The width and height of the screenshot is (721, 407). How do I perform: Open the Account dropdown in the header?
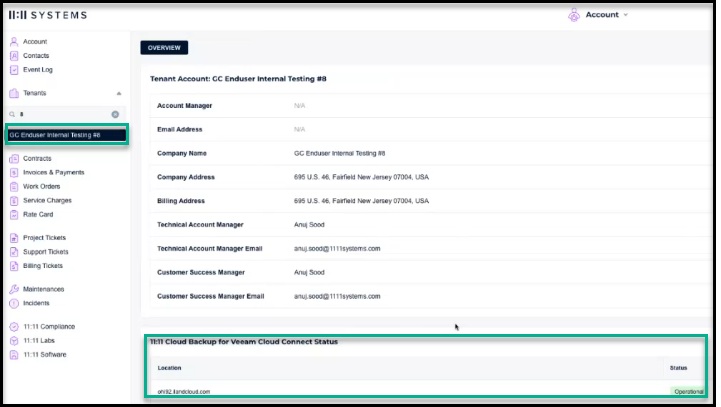pos(607,15)
